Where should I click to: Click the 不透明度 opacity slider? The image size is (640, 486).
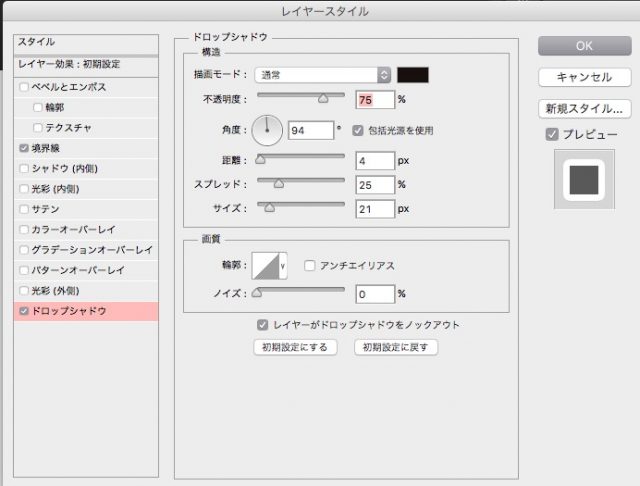pos(301,97)
